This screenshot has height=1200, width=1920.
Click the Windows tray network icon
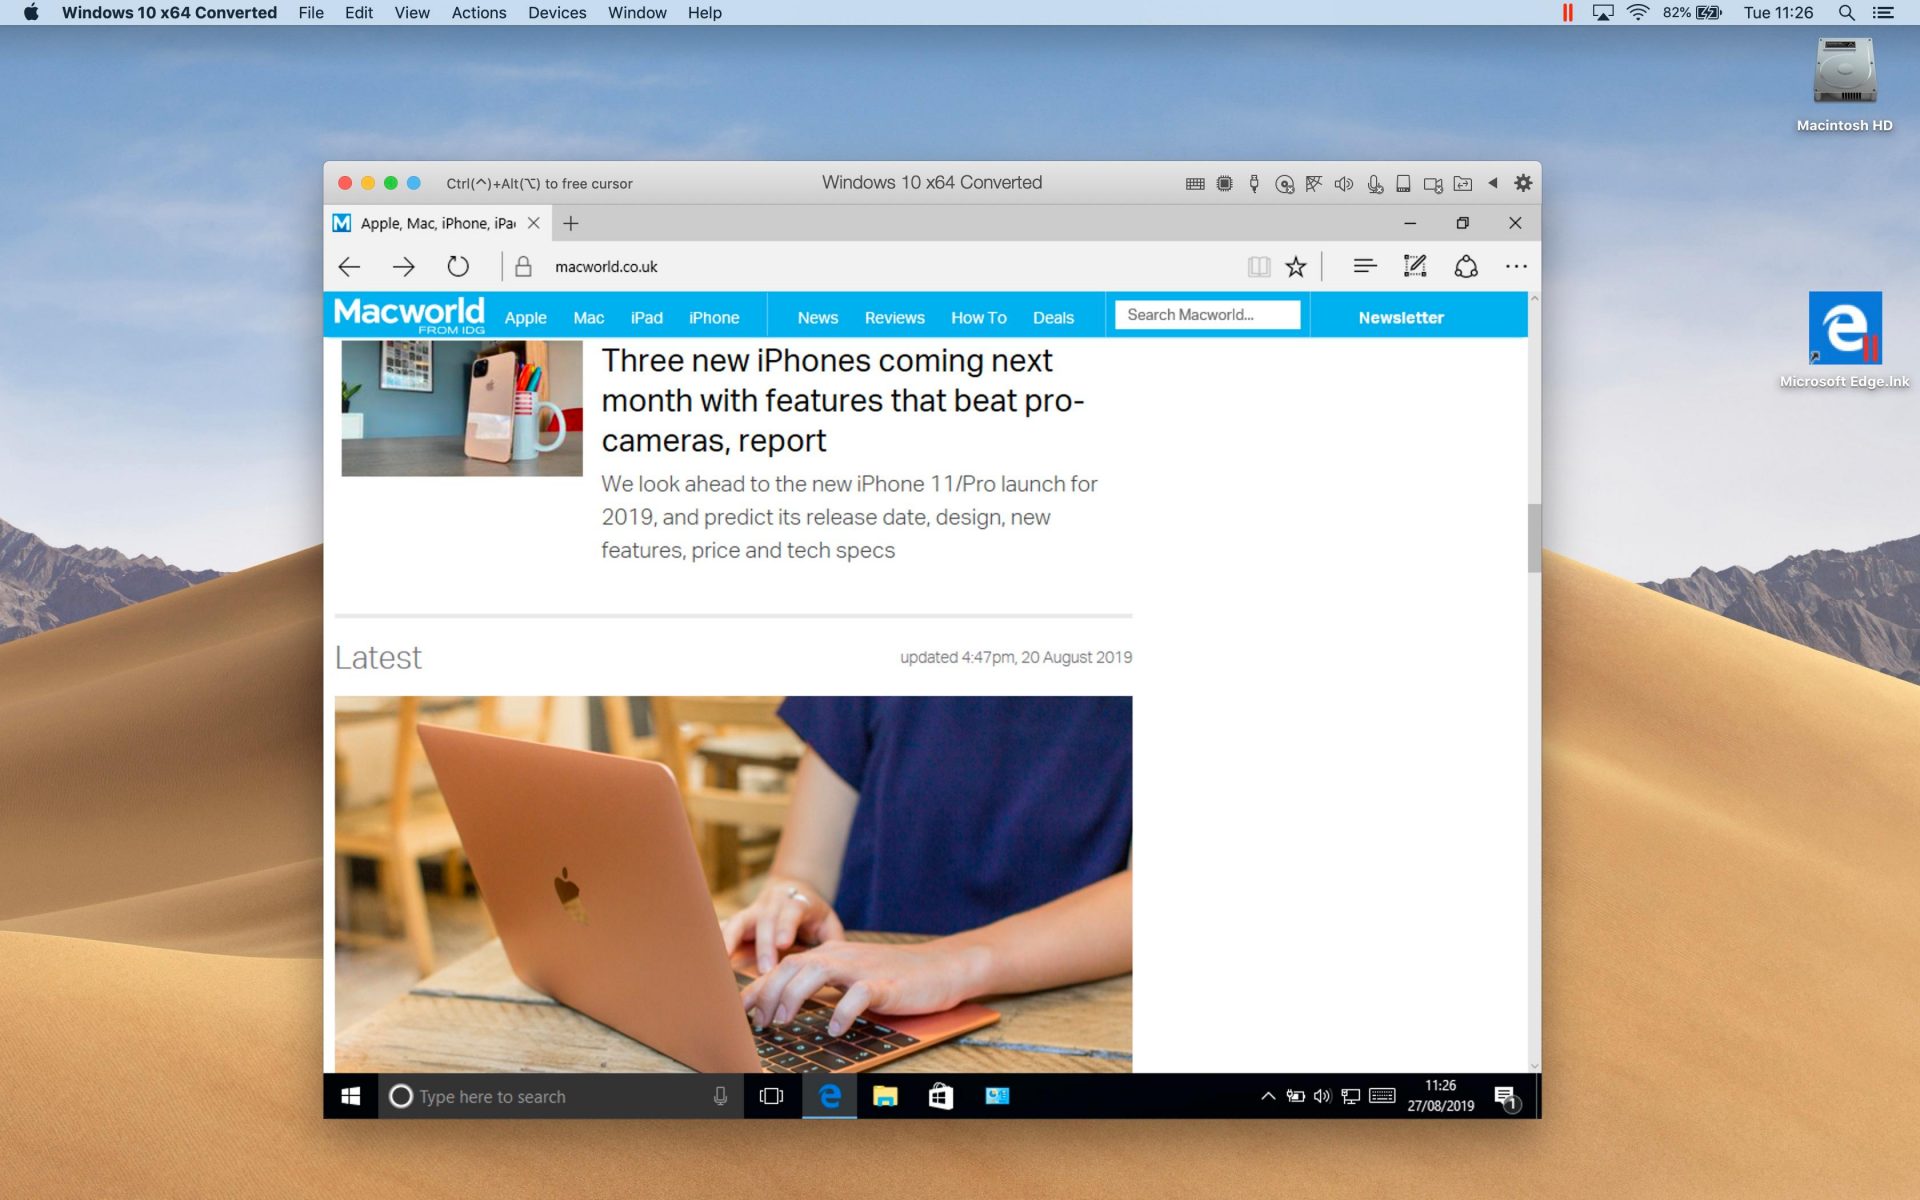(x=1350, y=1096)
